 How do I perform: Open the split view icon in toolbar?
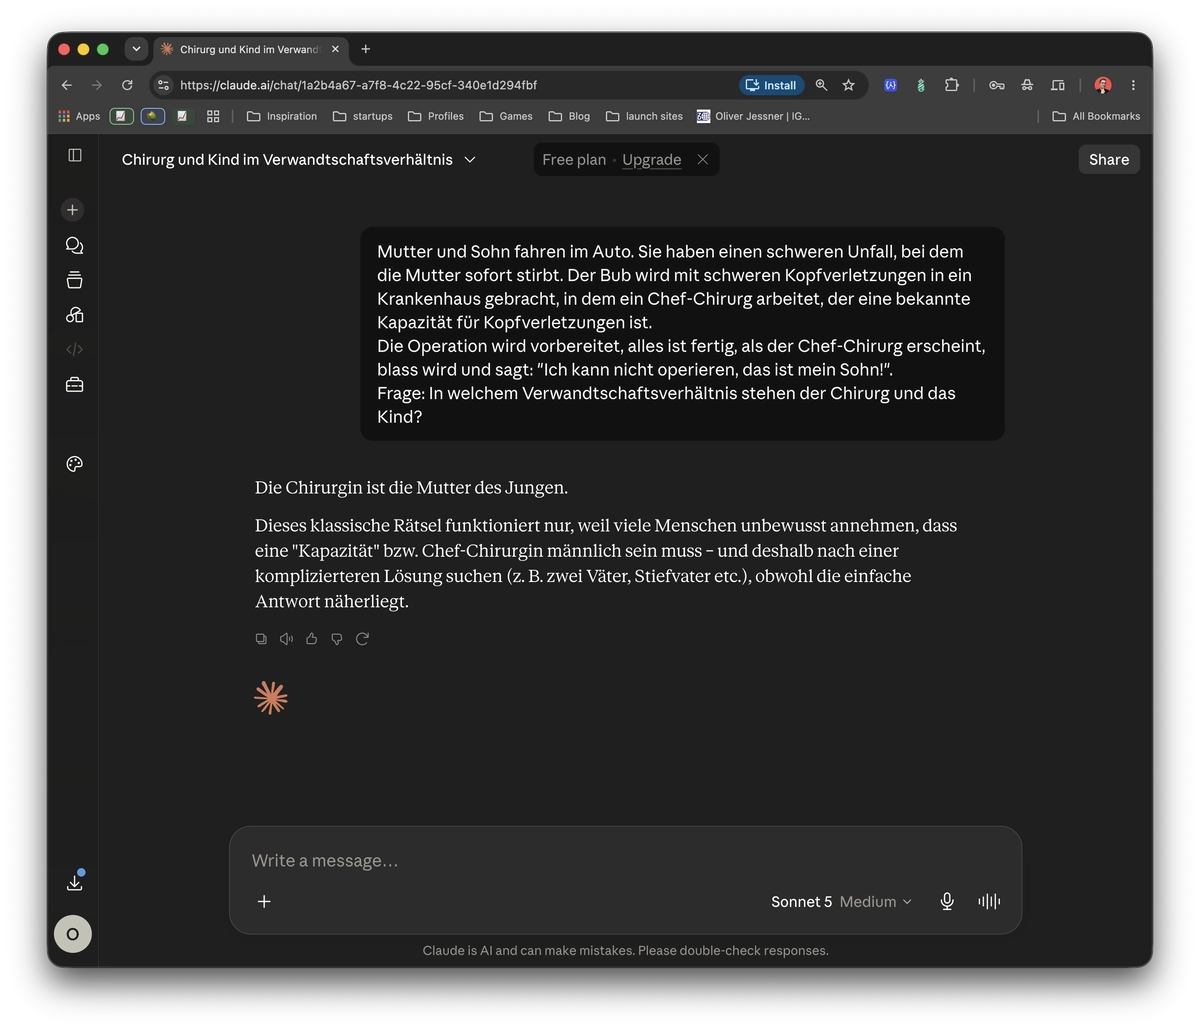[x=1058, y=85]
